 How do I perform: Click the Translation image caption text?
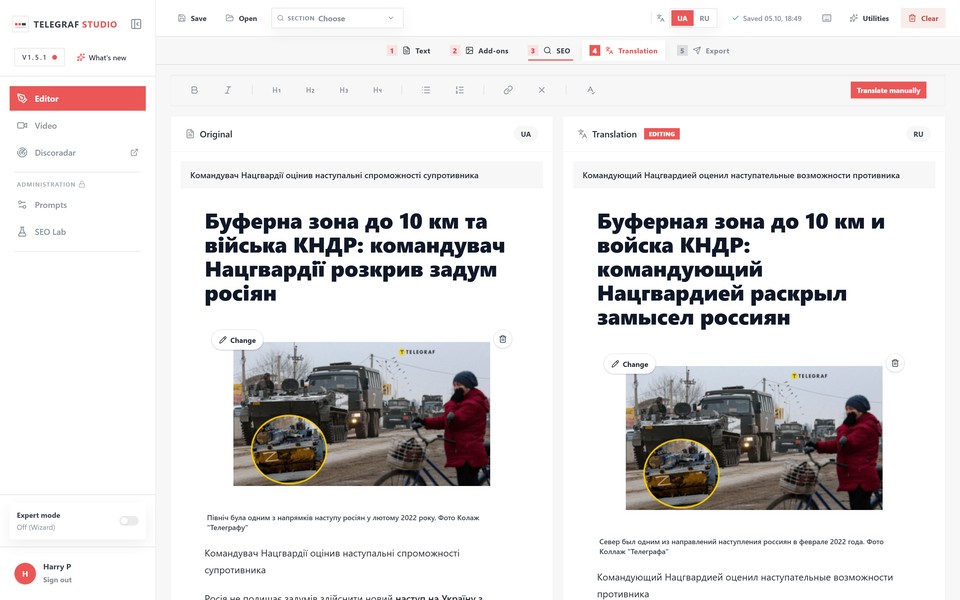tap(741, 546)
